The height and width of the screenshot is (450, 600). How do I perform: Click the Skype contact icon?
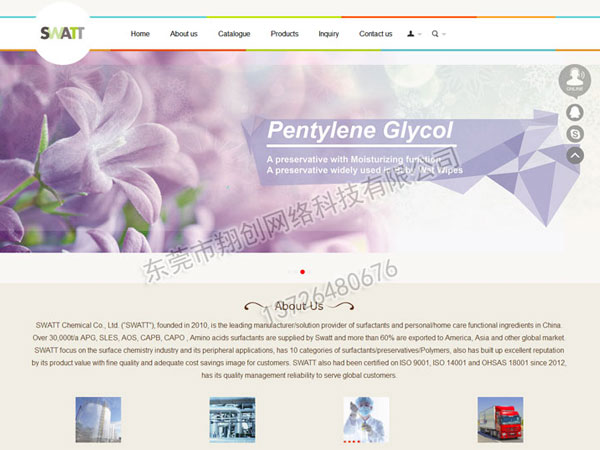[575, 134]
